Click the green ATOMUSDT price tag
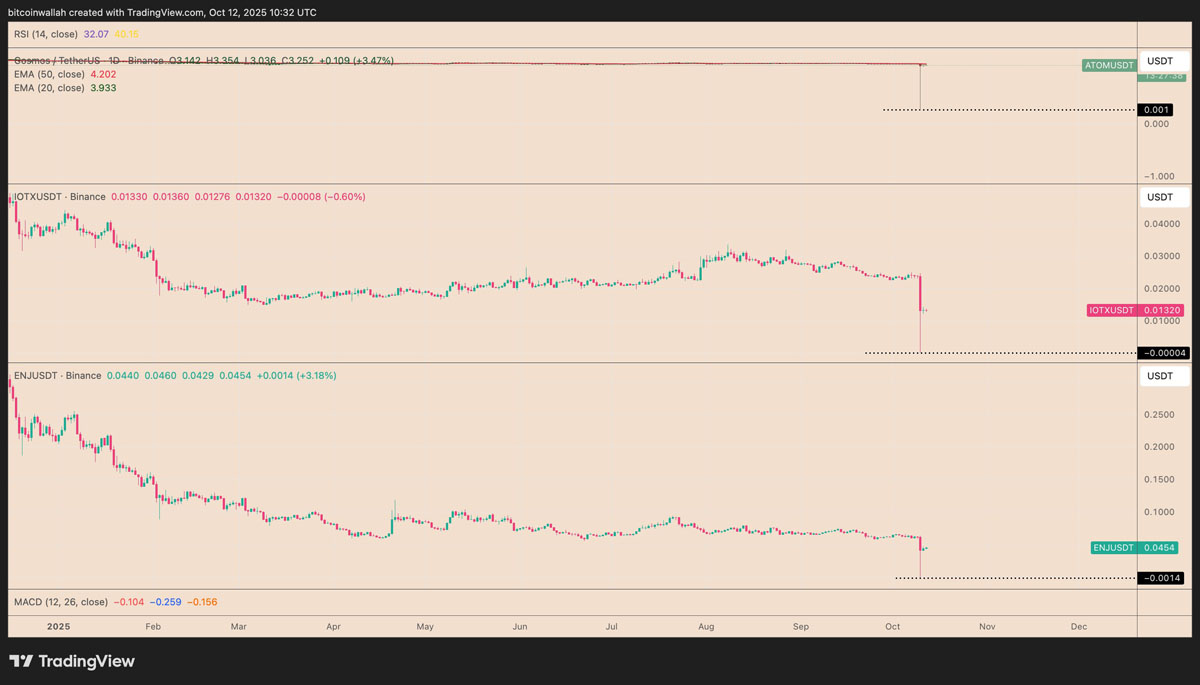The image size is (1200, 685). (x=1108, y=65)
